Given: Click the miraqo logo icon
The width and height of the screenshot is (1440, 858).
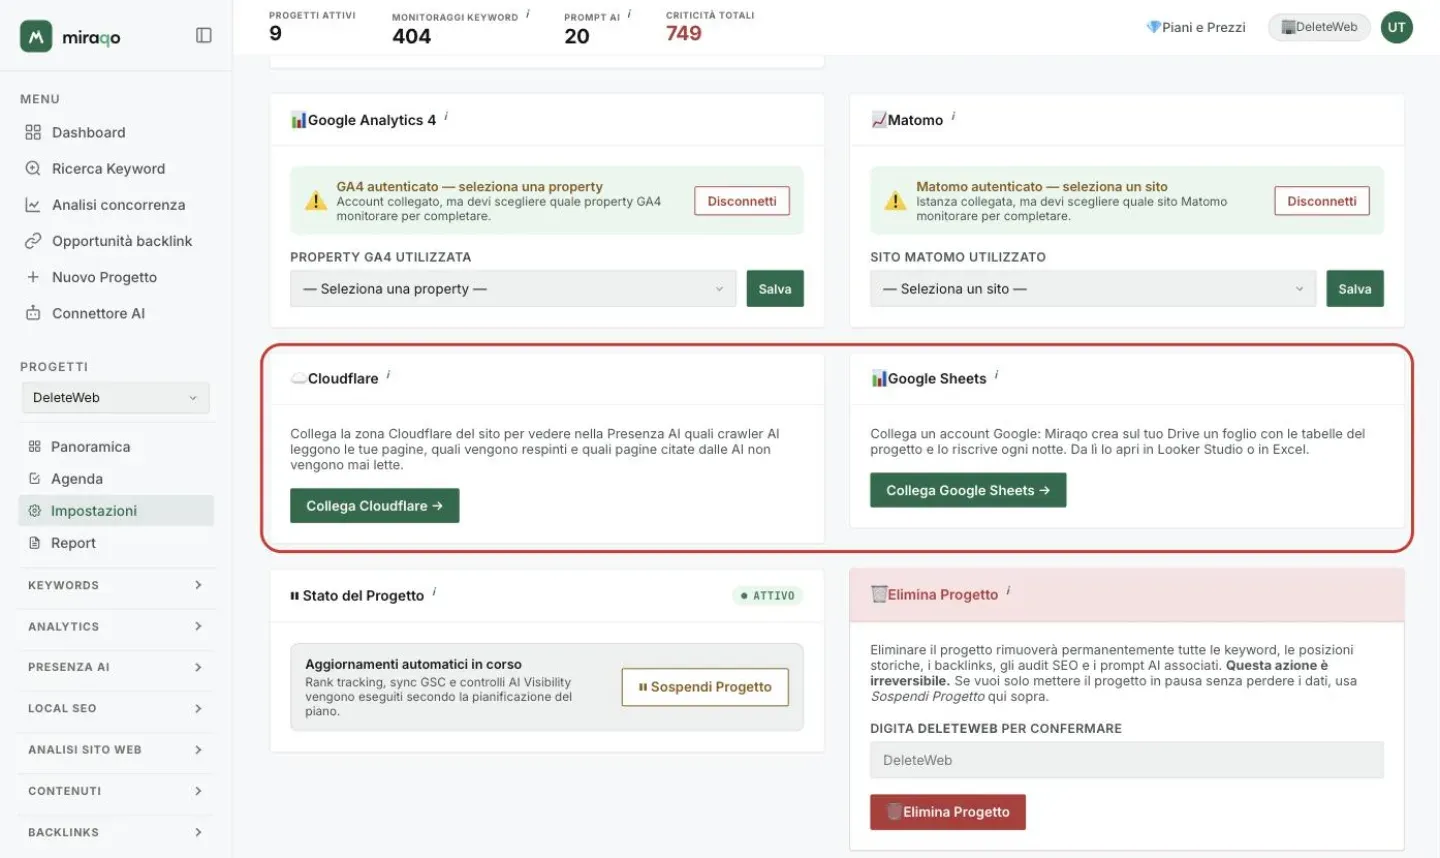Looking at the screenshot, I should coord(36,37).
